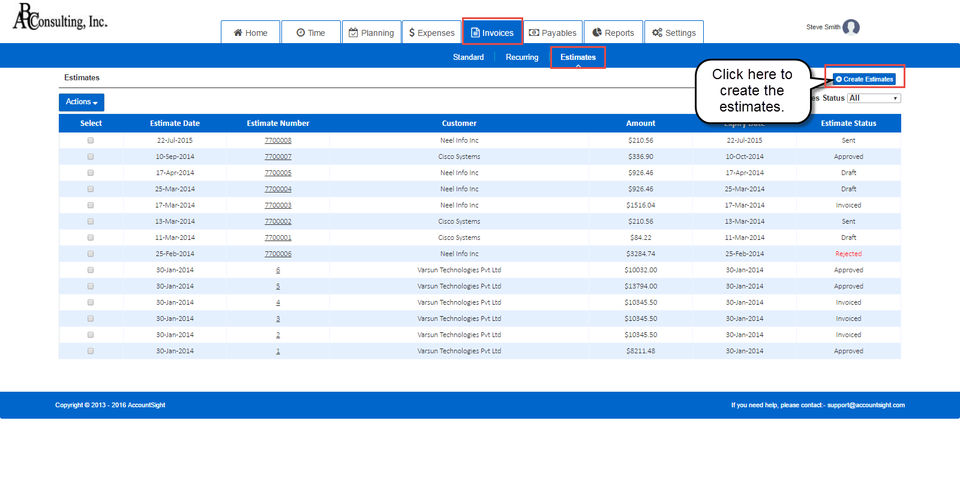Click the Planning calendar icon
Screen dimensions: 960x490
(353, 33)
